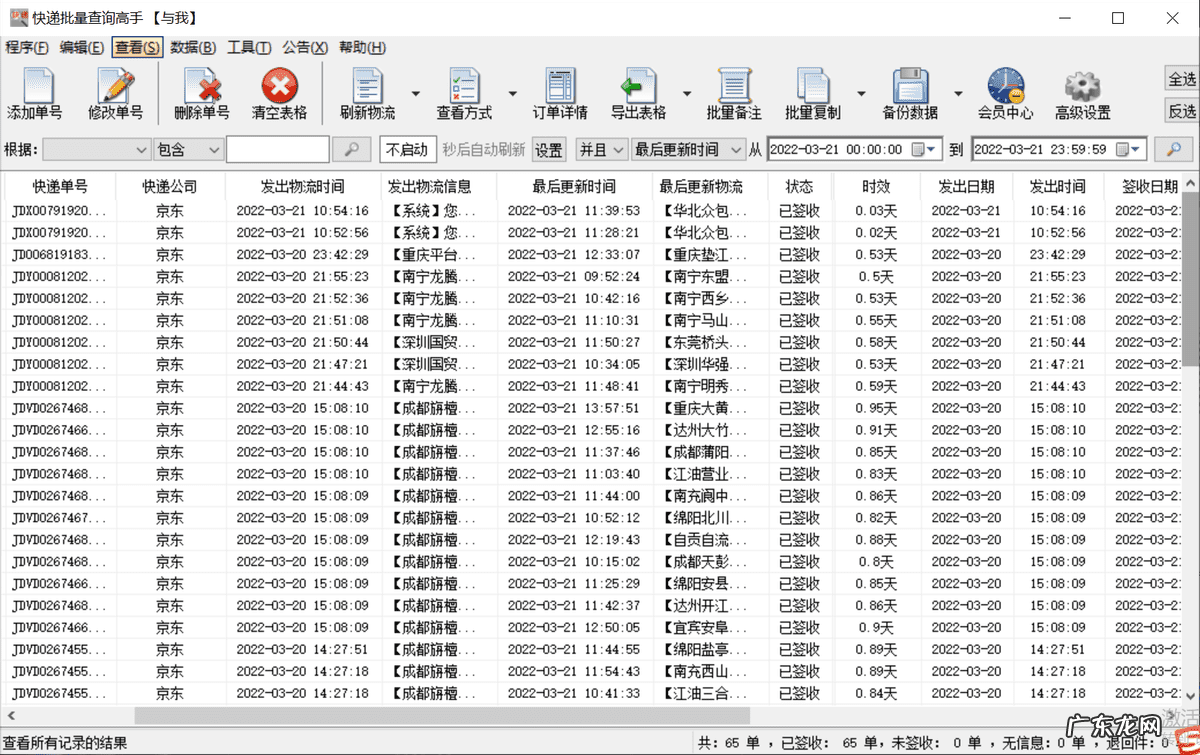Open the 工具(T) menu
The width and height of the screenshot is (1200, 755).
point(249,47)
